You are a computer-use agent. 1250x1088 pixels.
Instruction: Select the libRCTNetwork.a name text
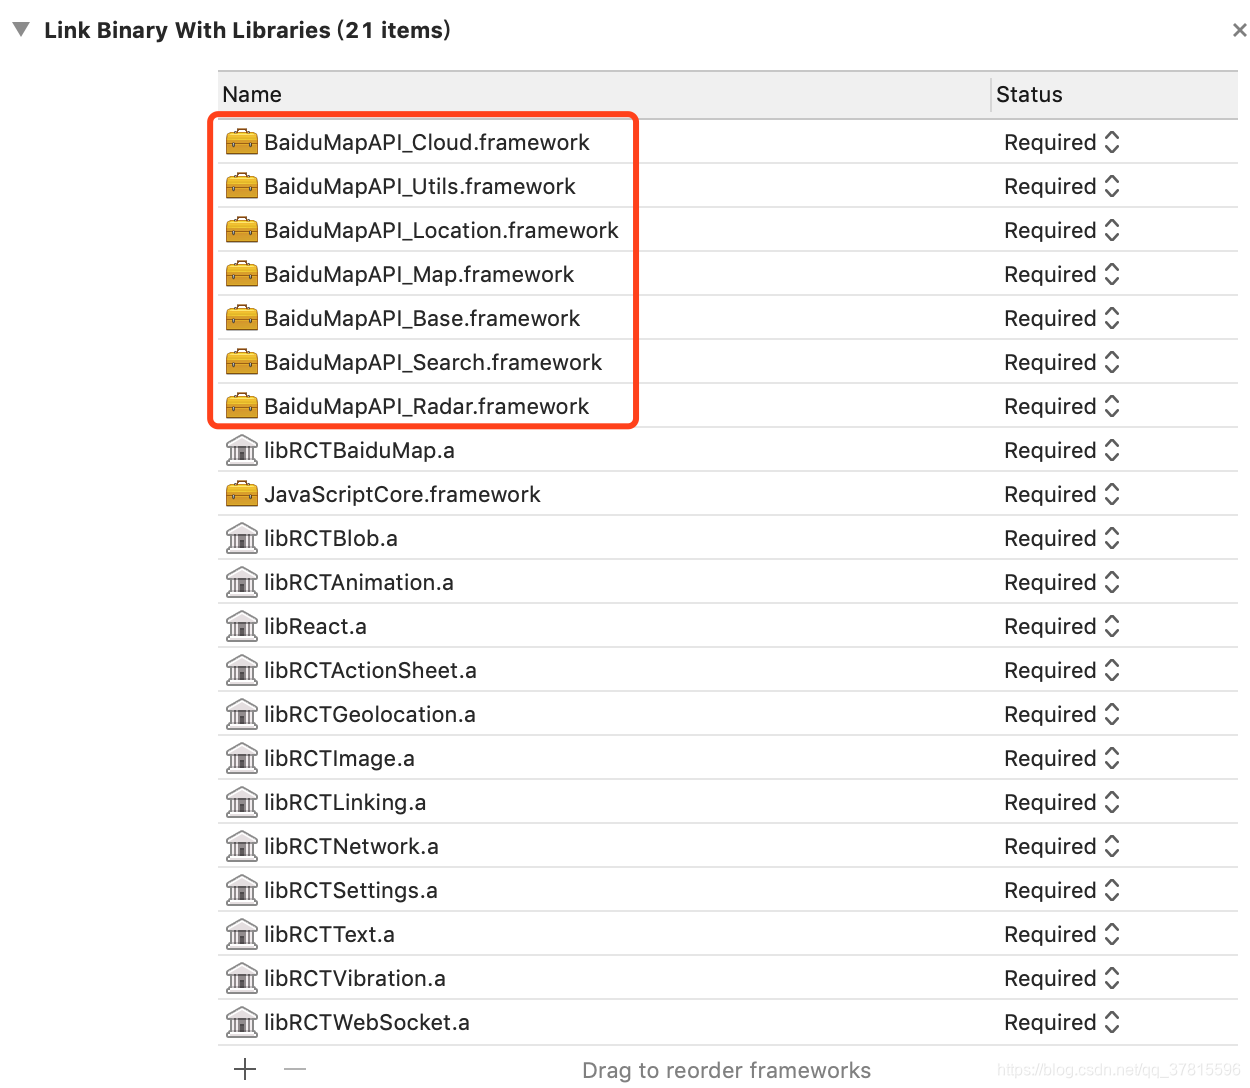[x=351, y=846]
